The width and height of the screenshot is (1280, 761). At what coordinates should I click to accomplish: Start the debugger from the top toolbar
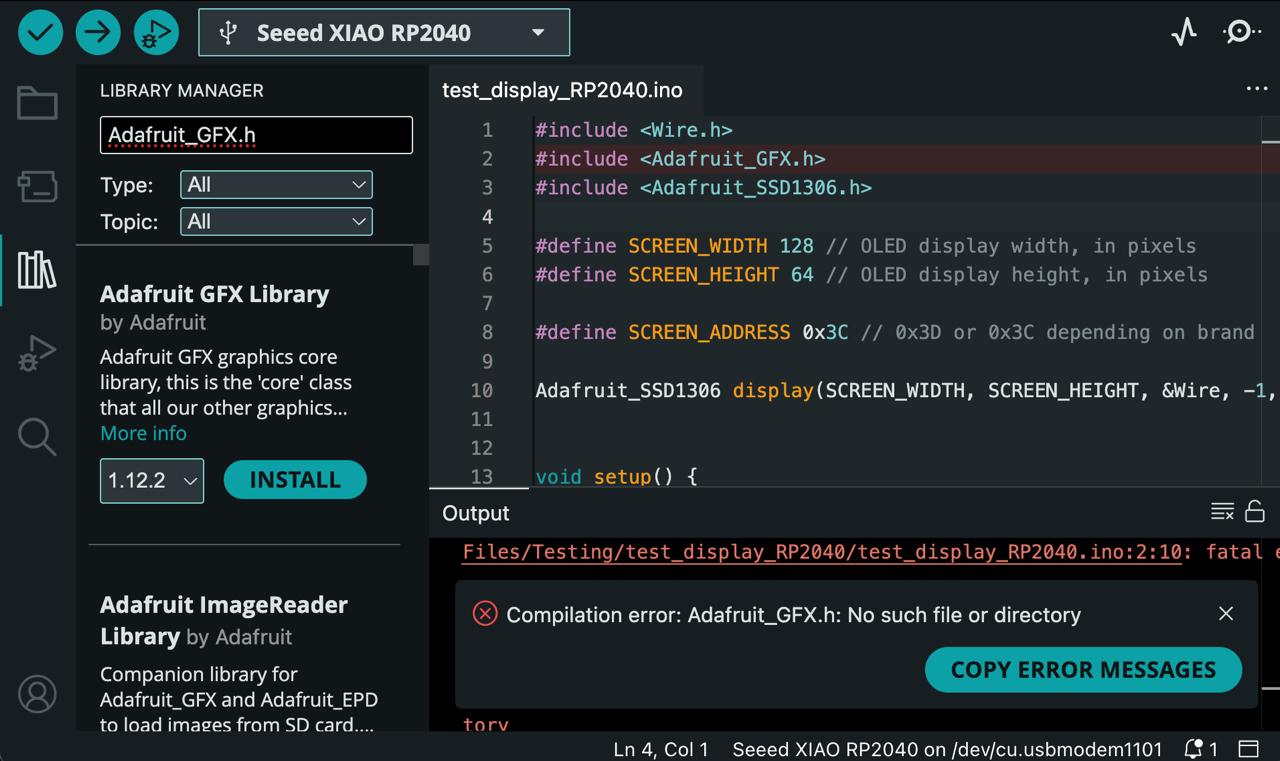click(x=155, y=33)
